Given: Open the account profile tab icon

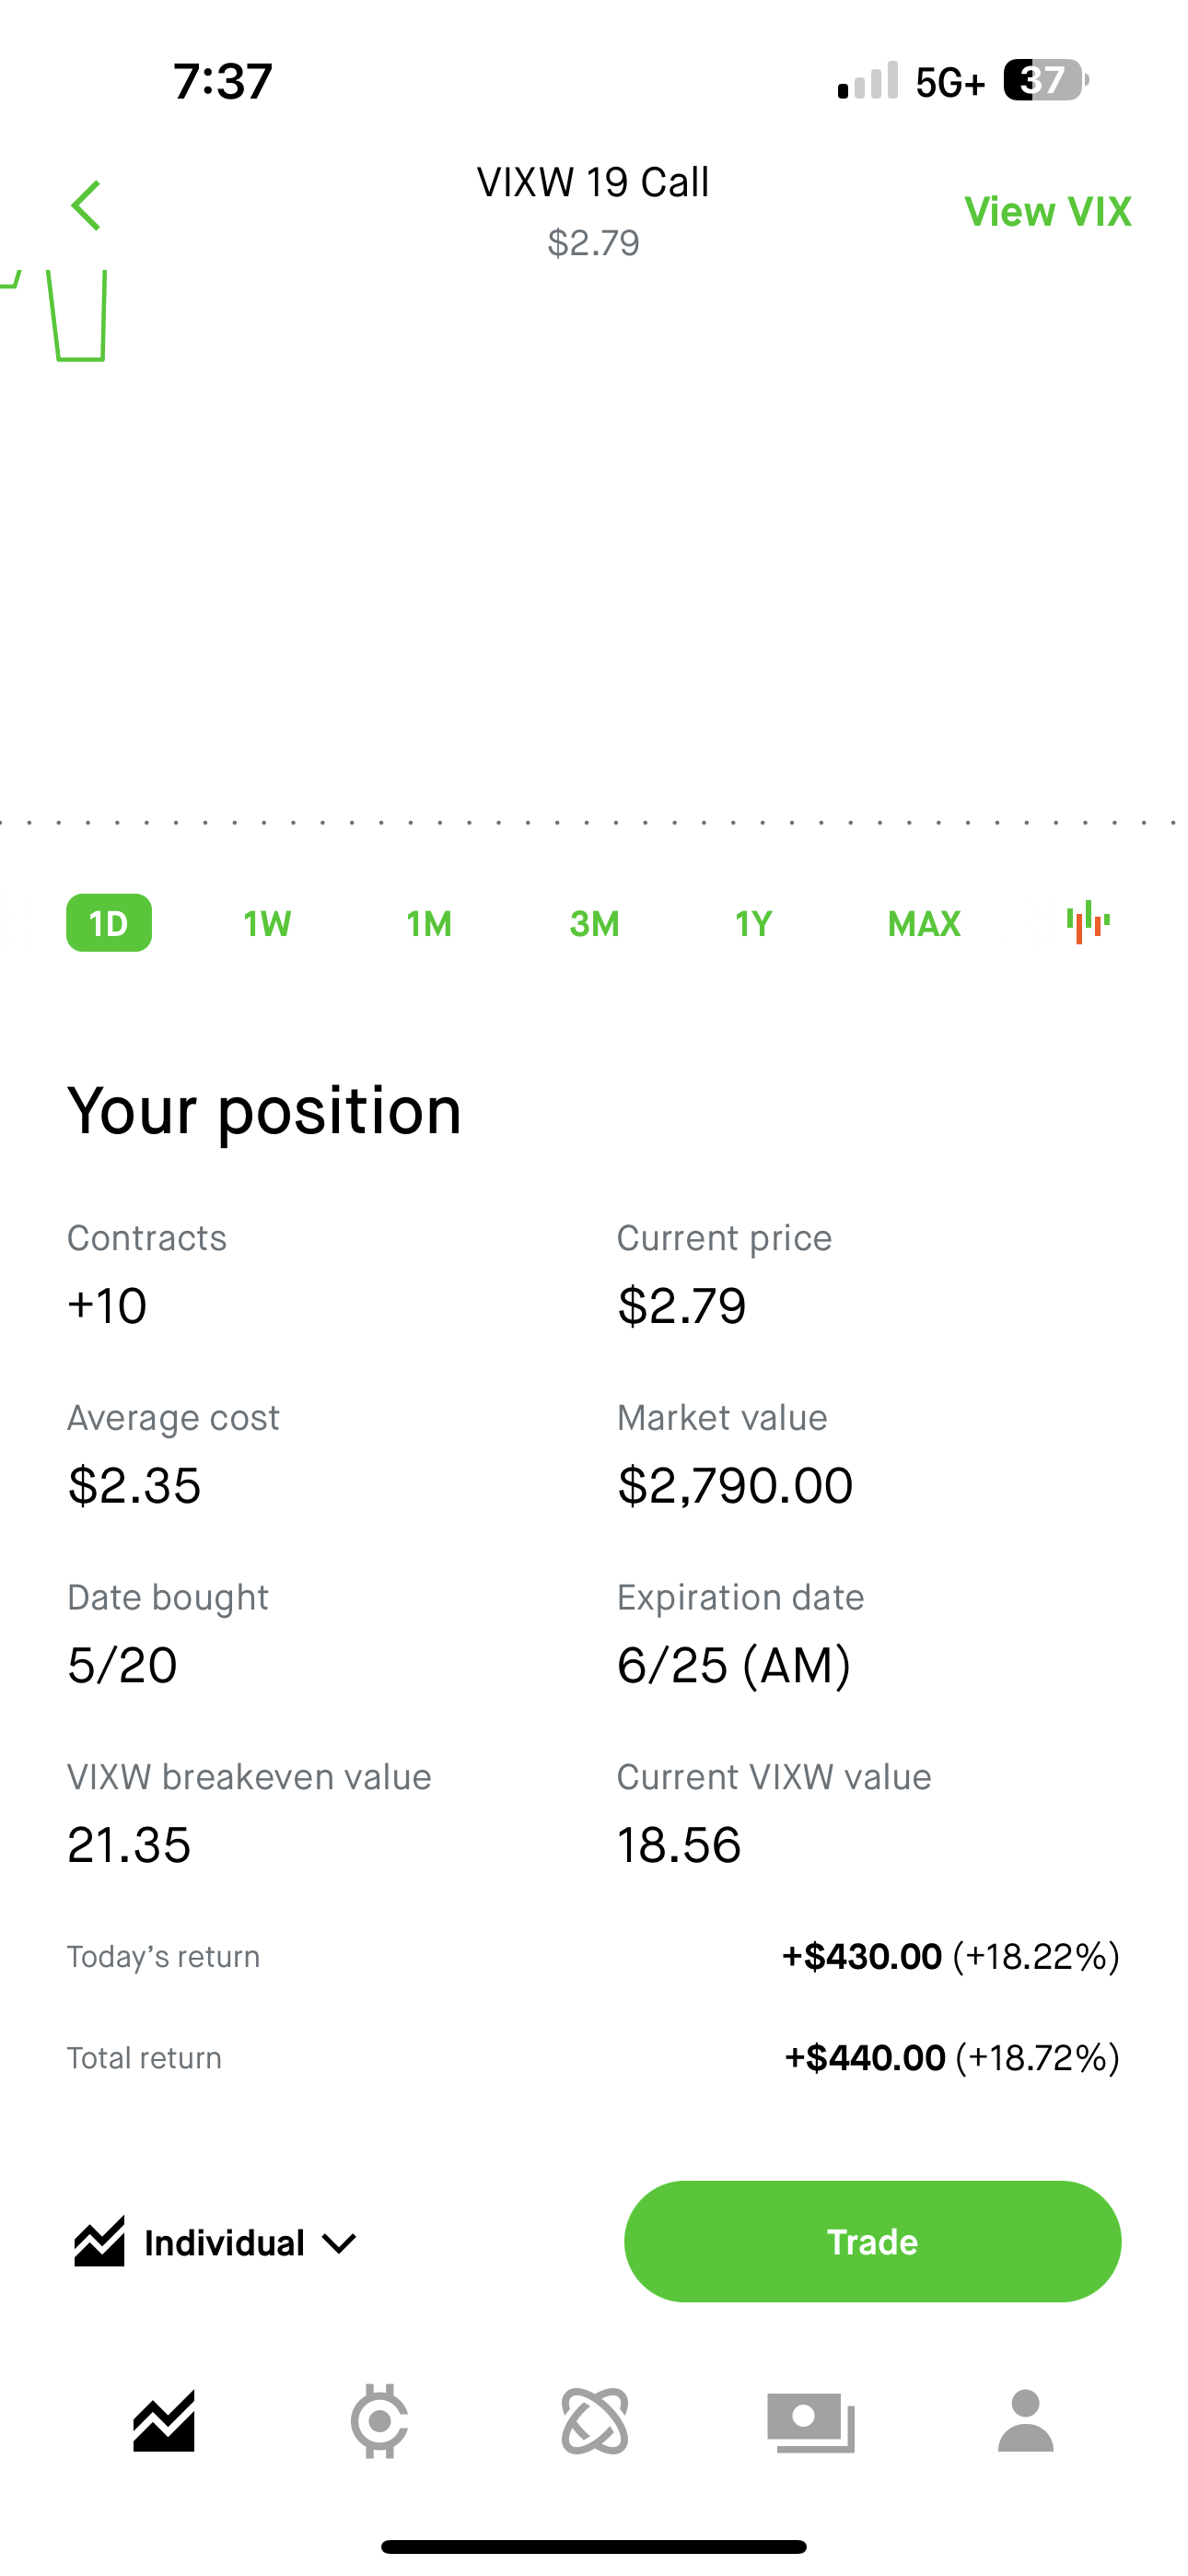Looking at the screenshot, I should click(x=1026, y=2421).
